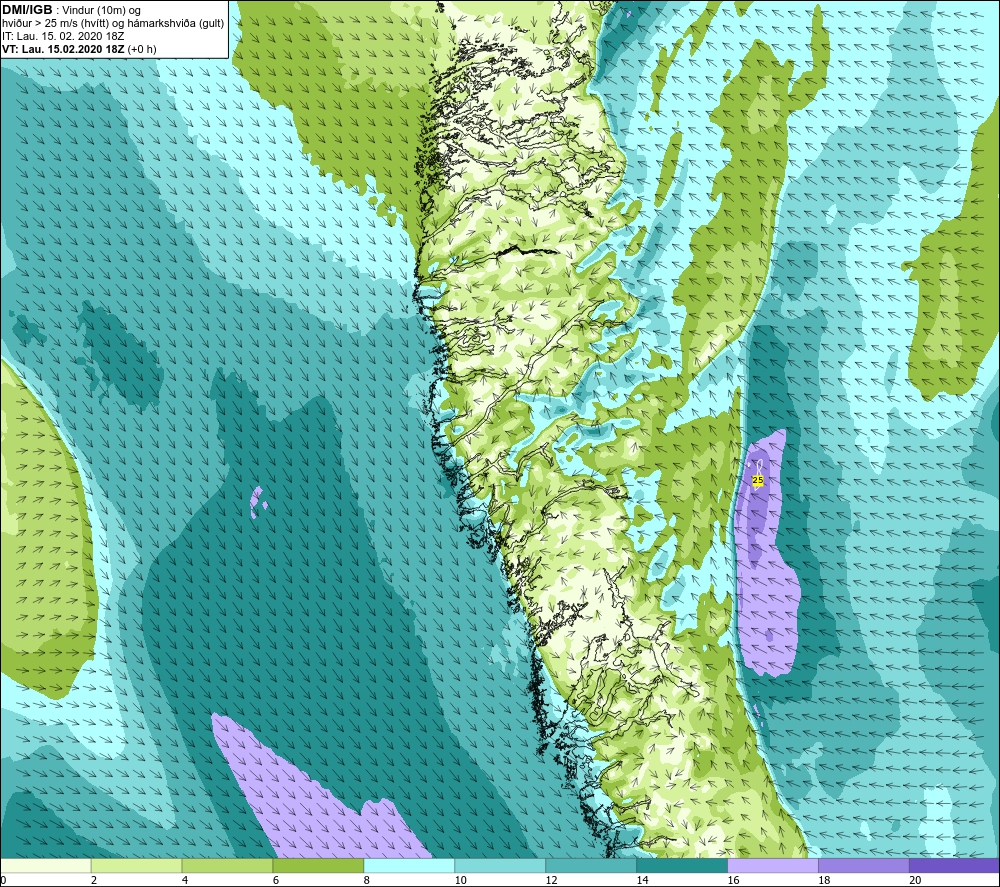
Task: Click the 'hviður > 25 m/s' legend line
Action: (x=113, y=24)
